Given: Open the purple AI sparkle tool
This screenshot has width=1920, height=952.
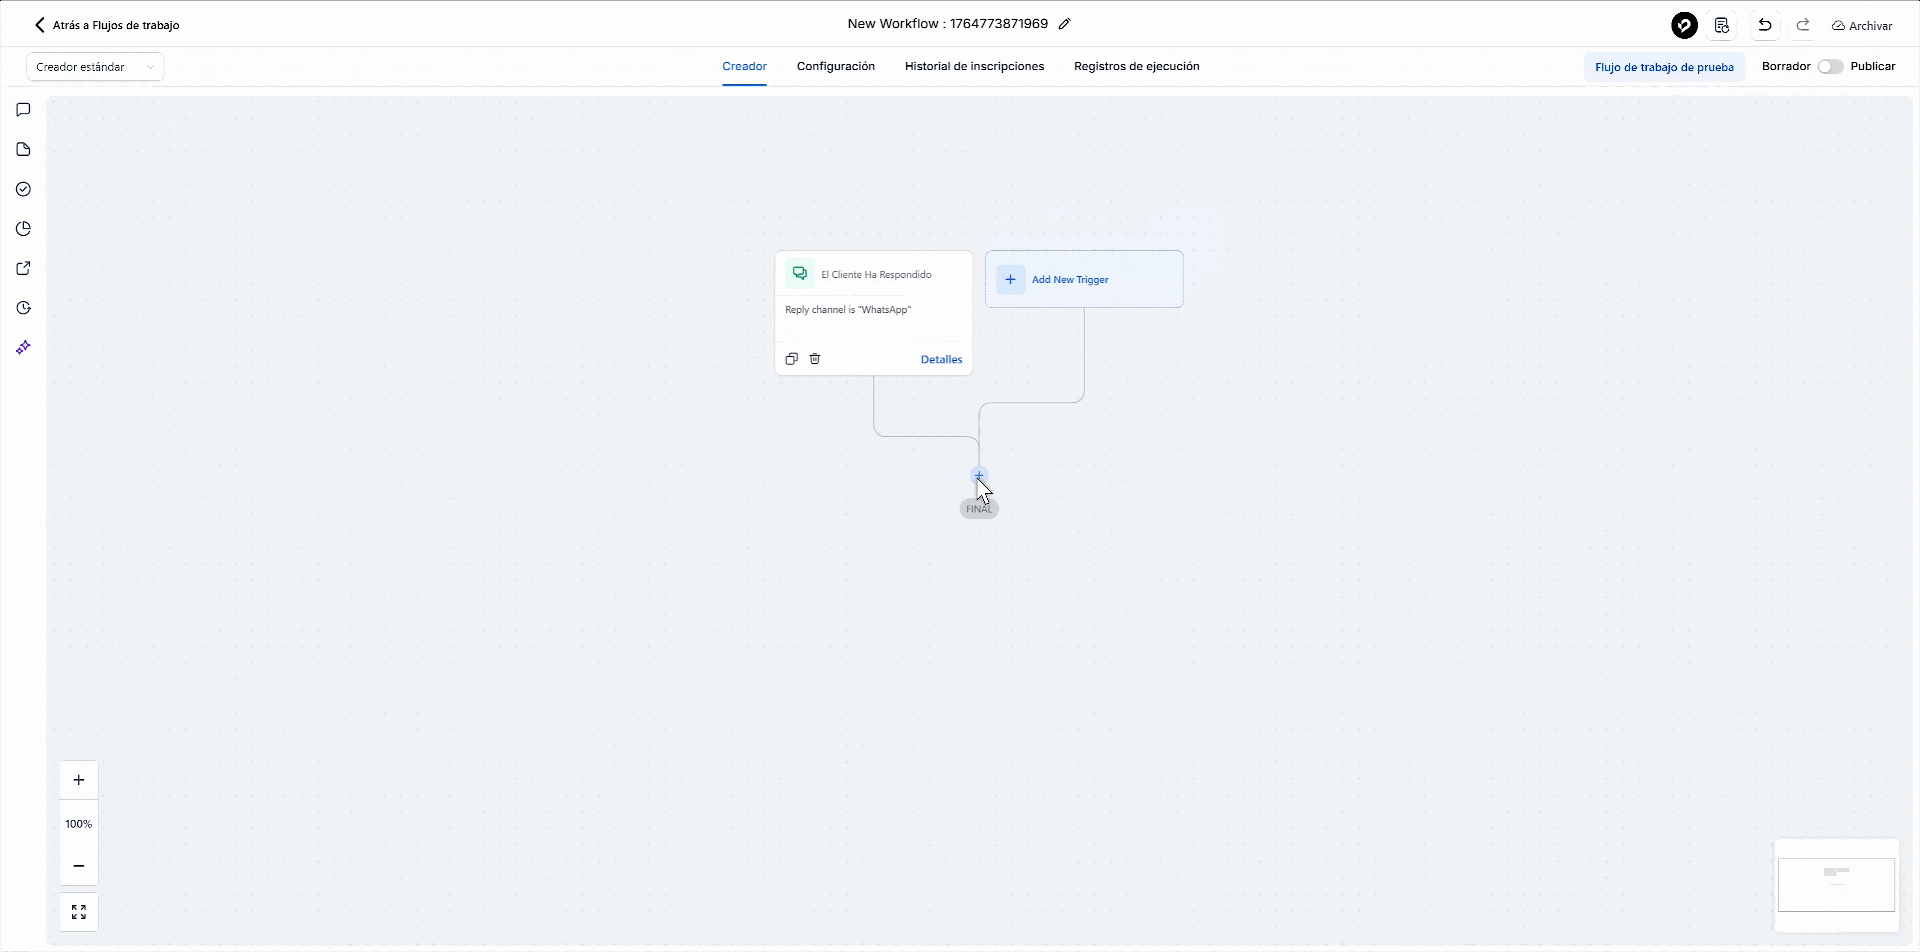Looking at the screenshot, I should click(24, 347).
